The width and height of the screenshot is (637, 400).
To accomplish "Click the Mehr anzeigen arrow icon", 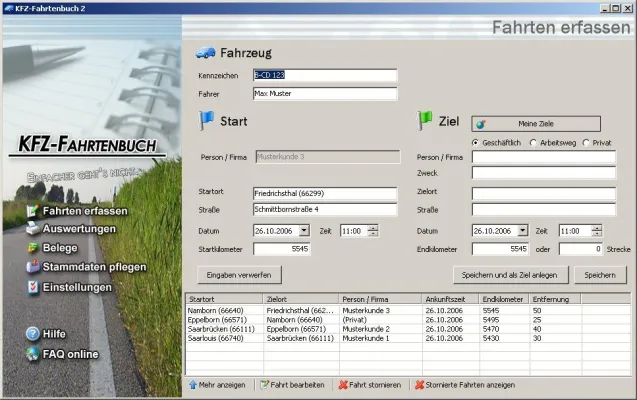I will 193,385.
